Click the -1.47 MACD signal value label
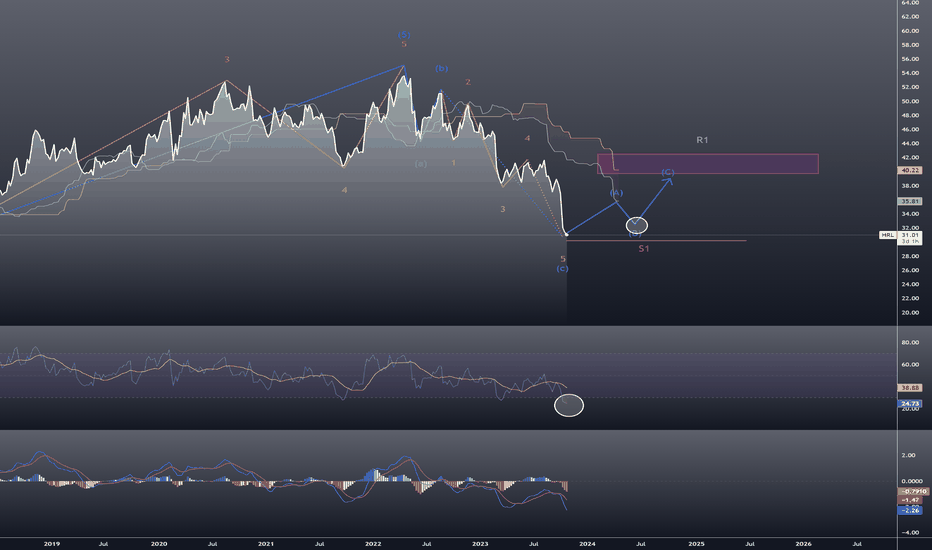 [x=910, y=501]
